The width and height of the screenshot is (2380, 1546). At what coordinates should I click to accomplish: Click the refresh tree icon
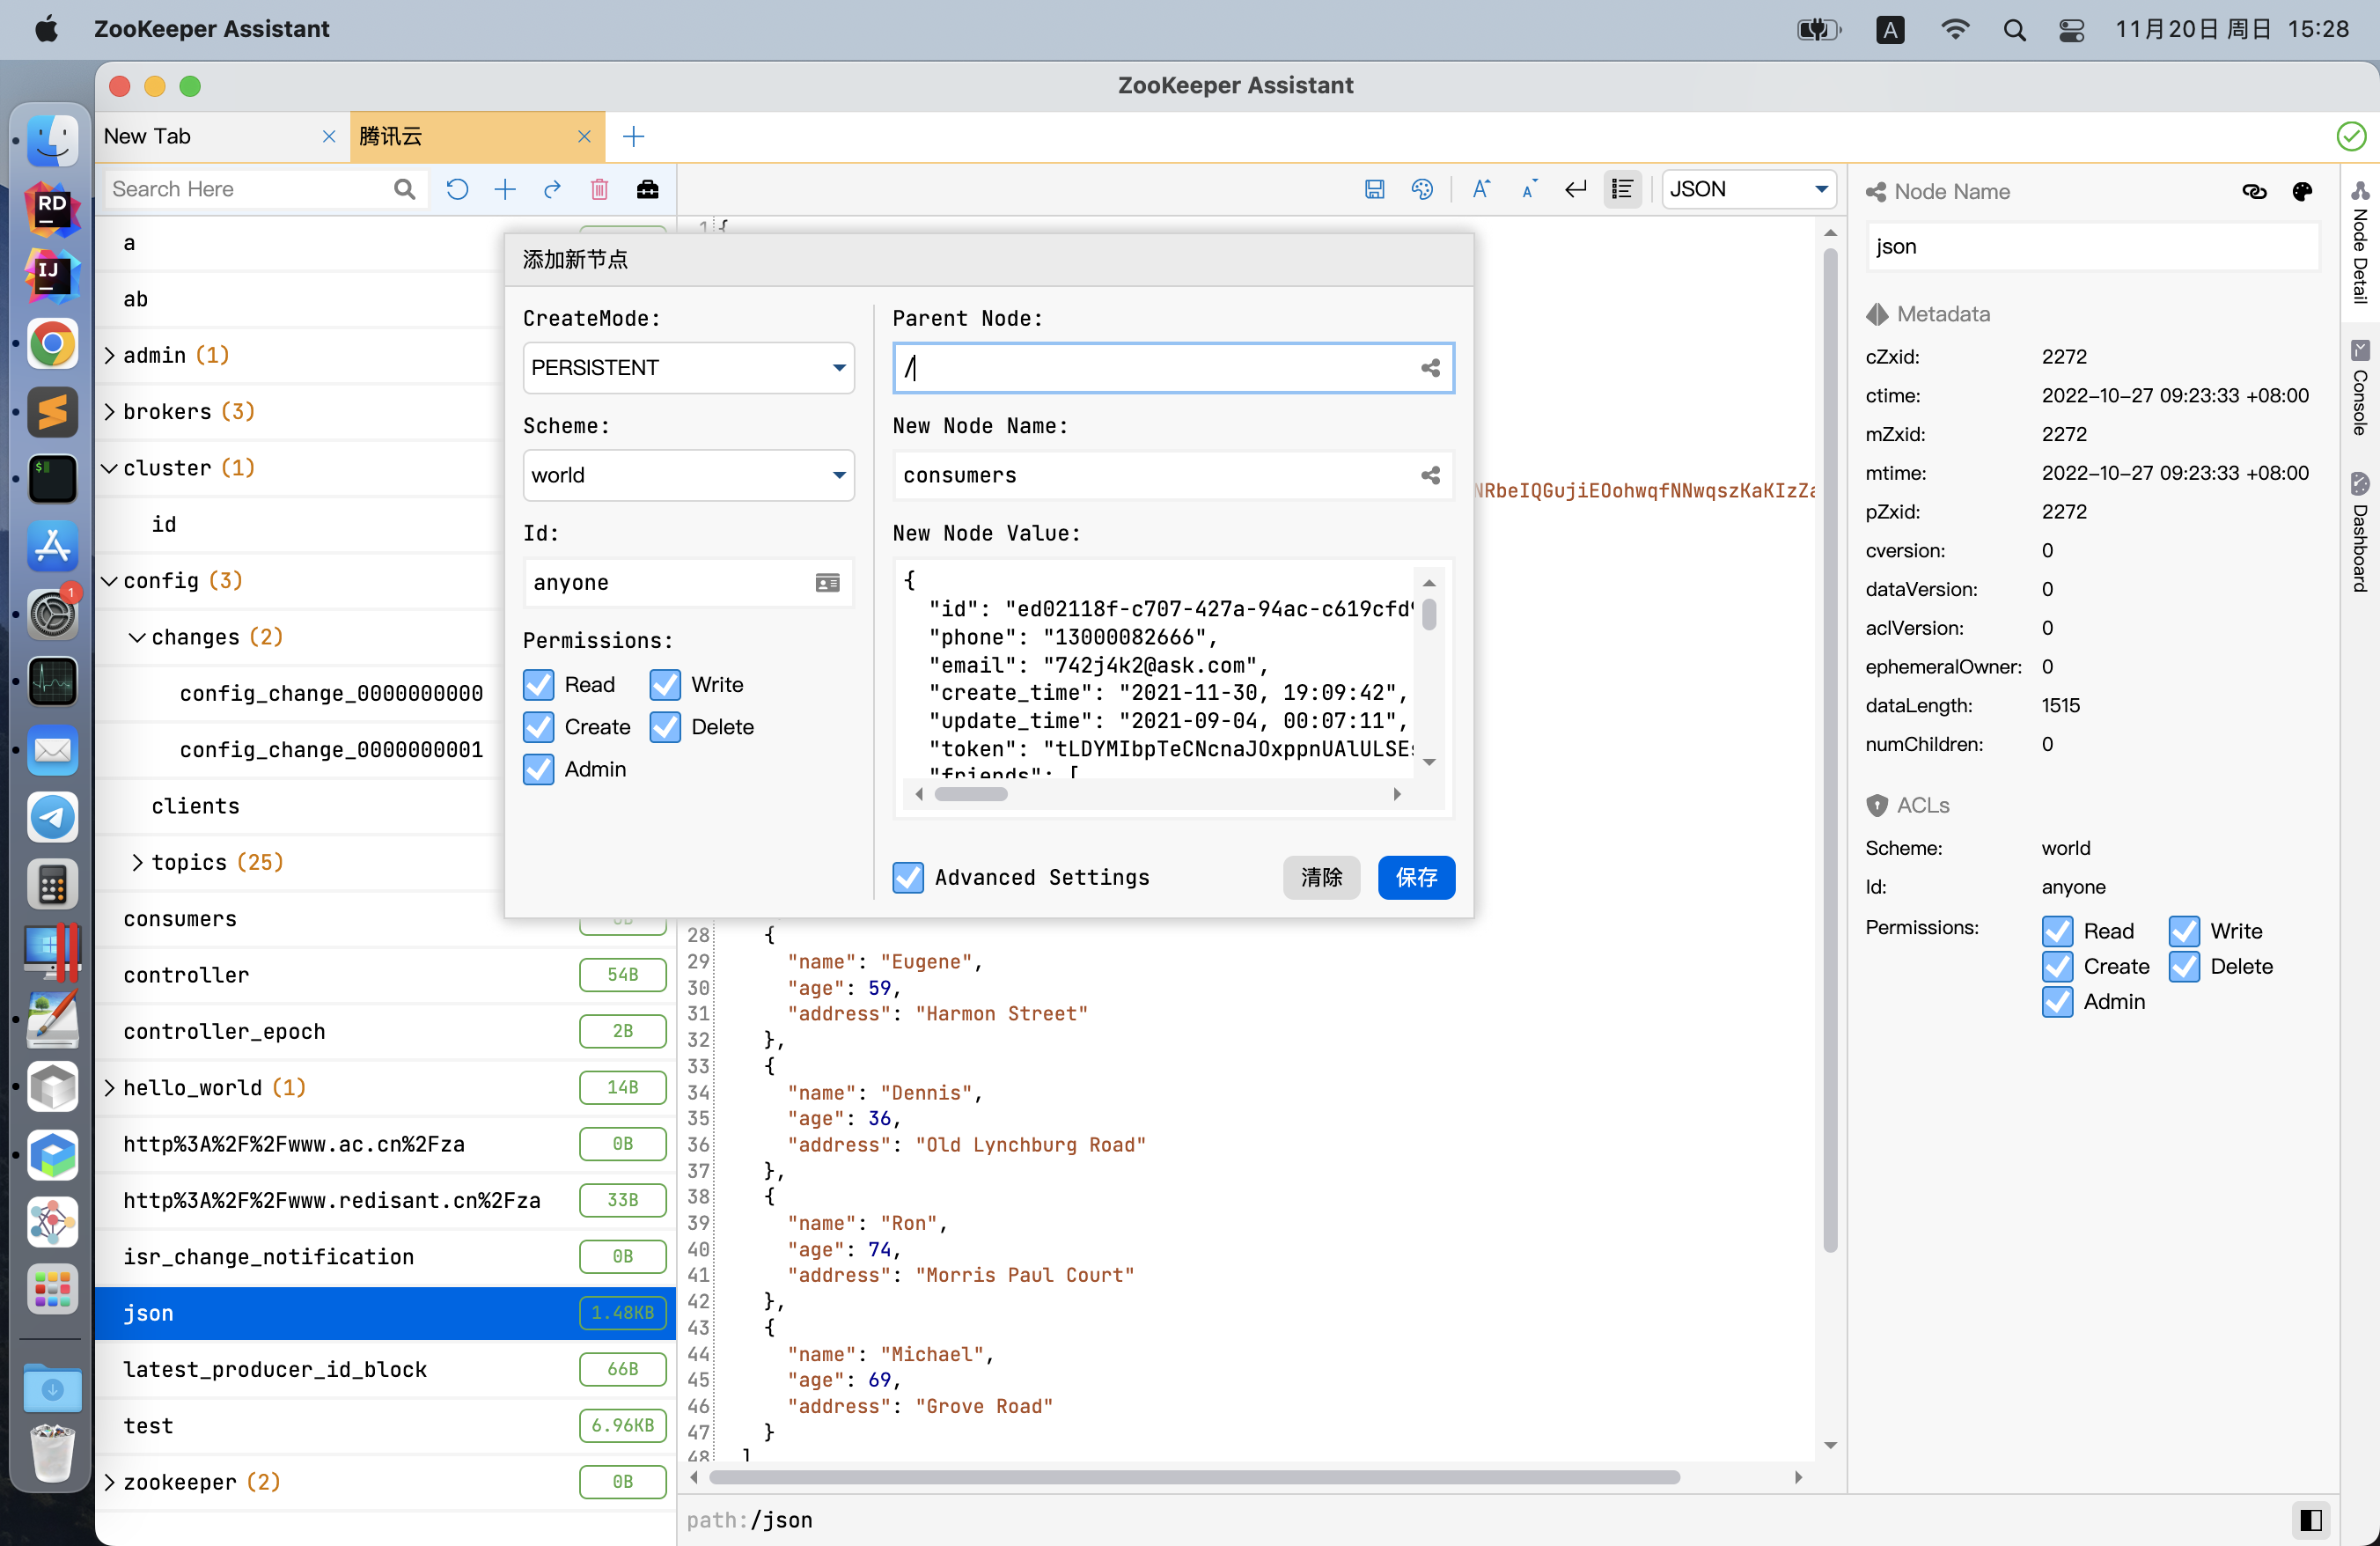coord(457,189)
